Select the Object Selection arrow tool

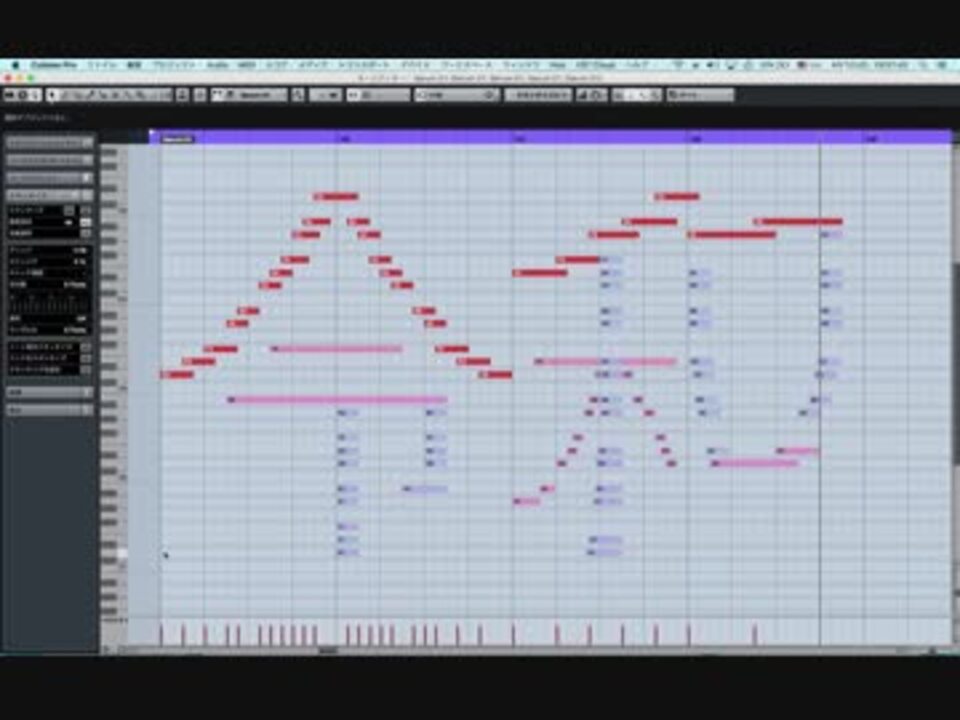click(x=52, y=95)
